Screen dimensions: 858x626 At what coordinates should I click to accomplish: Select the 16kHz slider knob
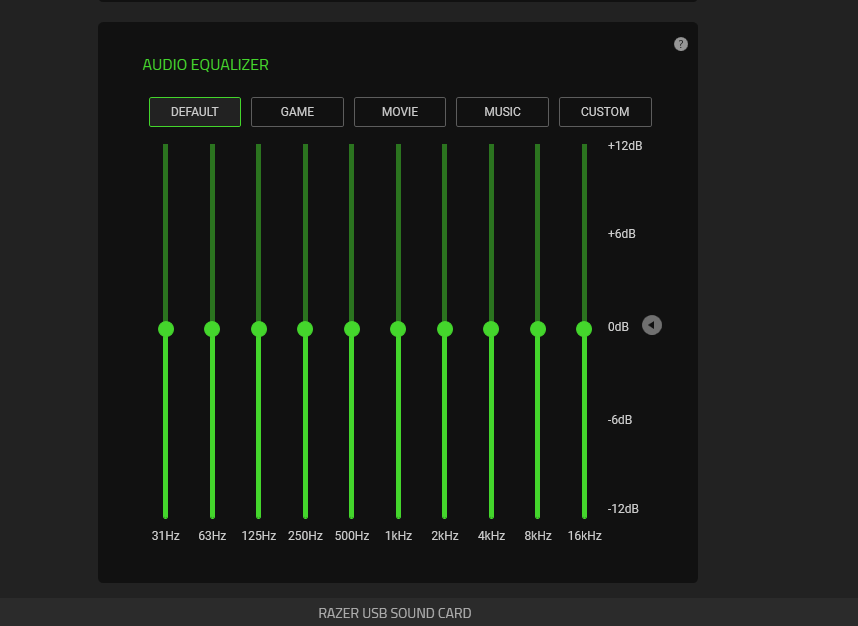click(584, 329)
